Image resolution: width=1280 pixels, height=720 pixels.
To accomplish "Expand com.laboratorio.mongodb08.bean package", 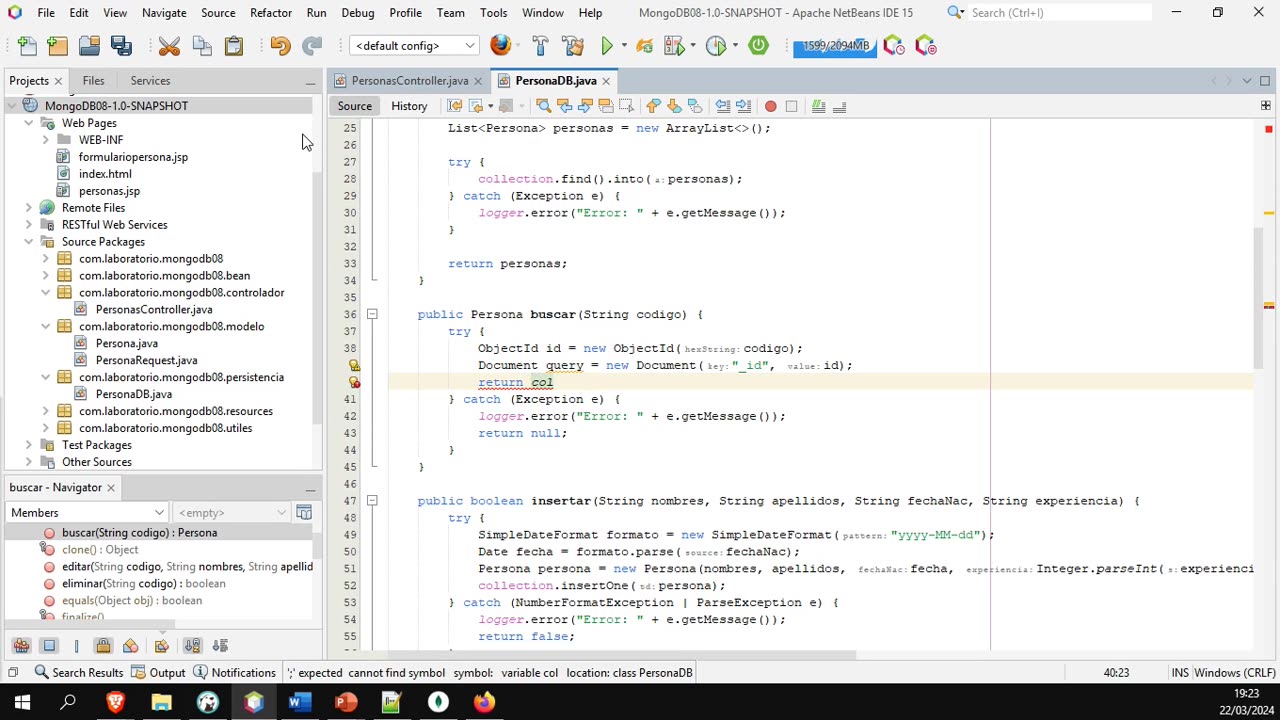I will 45,276.
